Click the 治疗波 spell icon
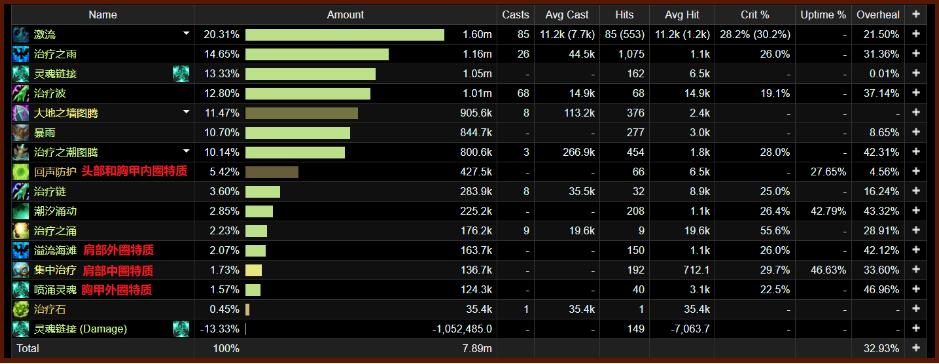Viewport: 939px width, 364px height. [x=20, y=93]
